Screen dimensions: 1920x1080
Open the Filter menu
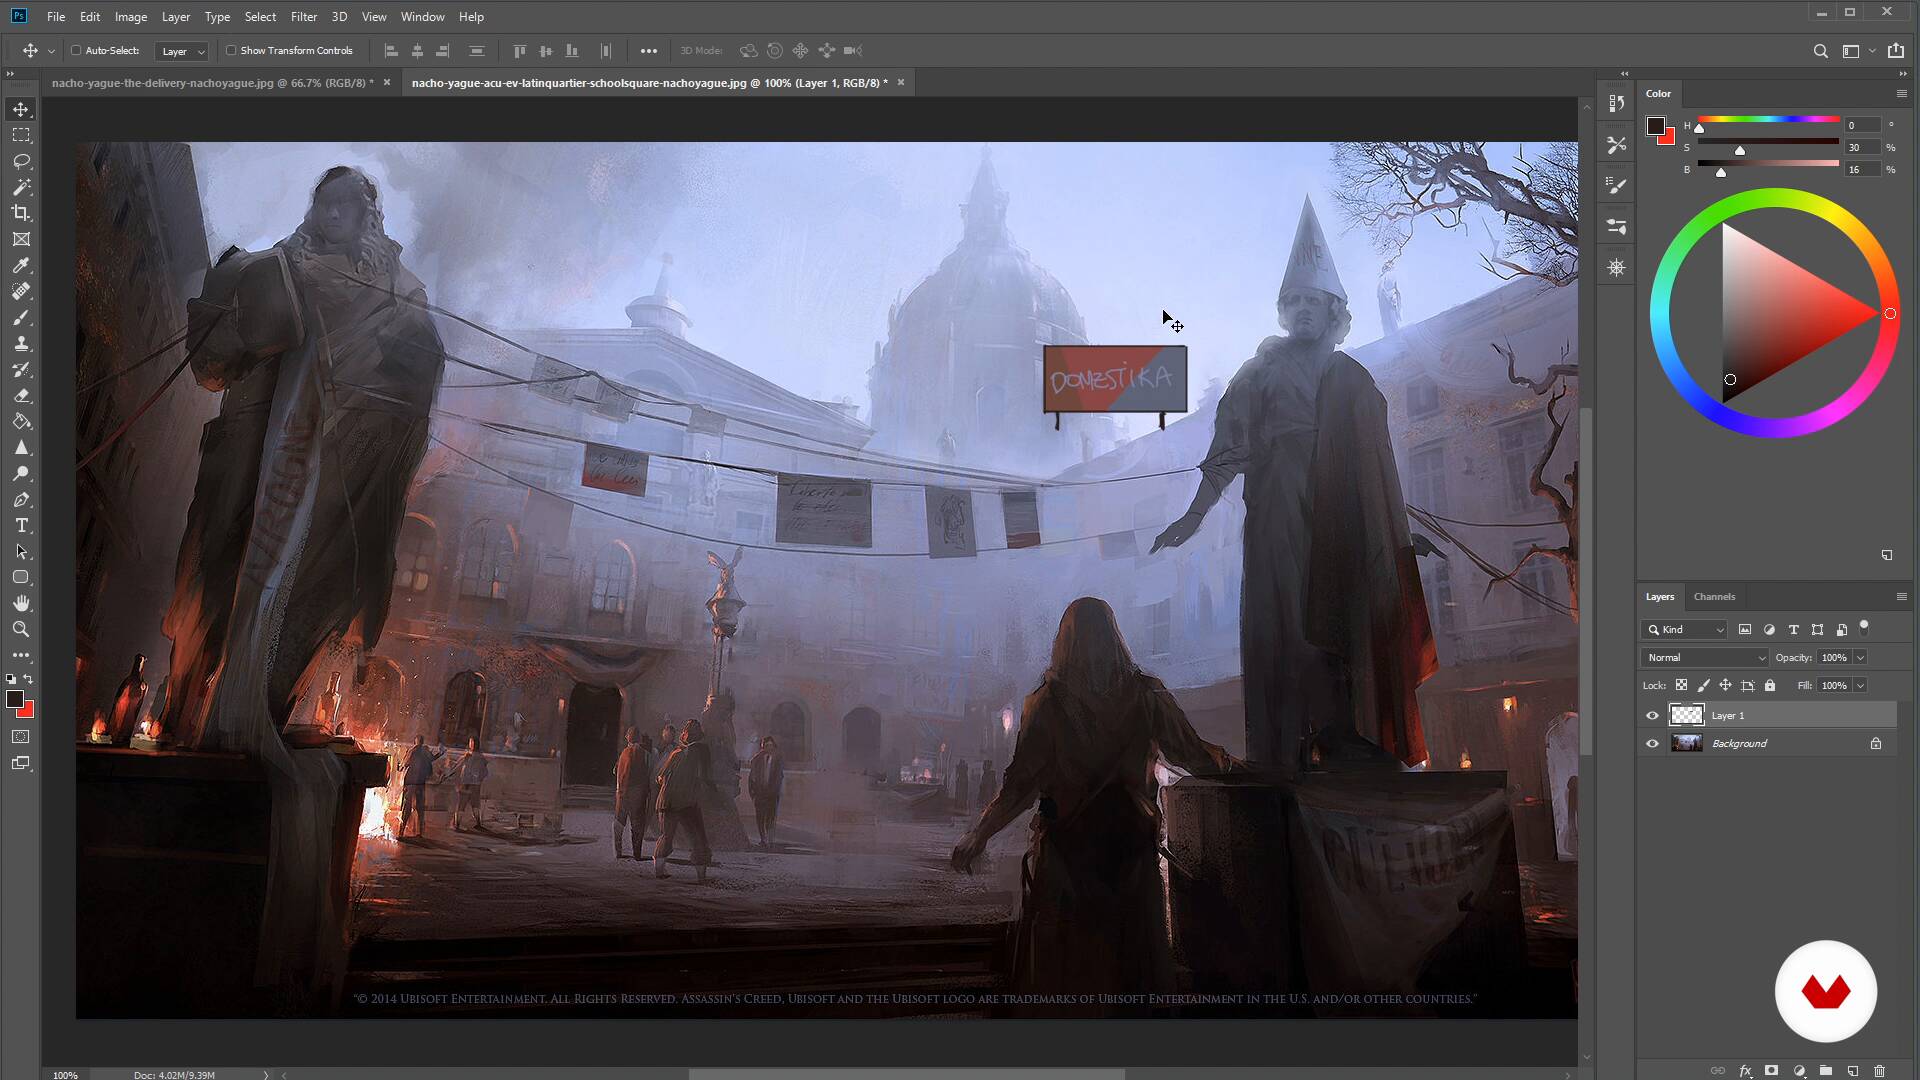click(303, 16)
